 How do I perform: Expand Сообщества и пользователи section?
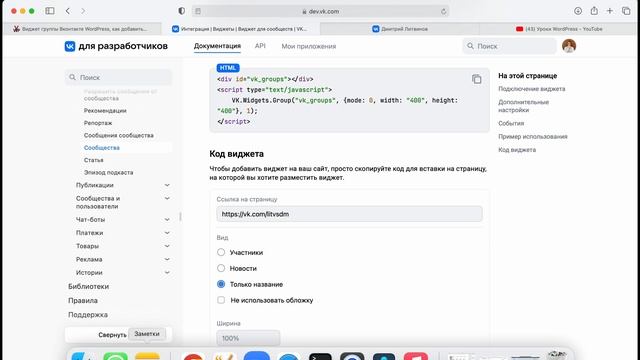click(167, 198)
